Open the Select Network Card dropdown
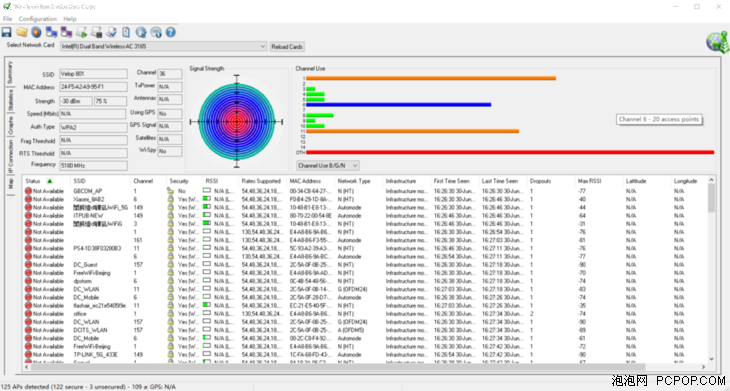The height and width of the screenshot is (391, 730). pyautogui.click(x=163, y=47)
